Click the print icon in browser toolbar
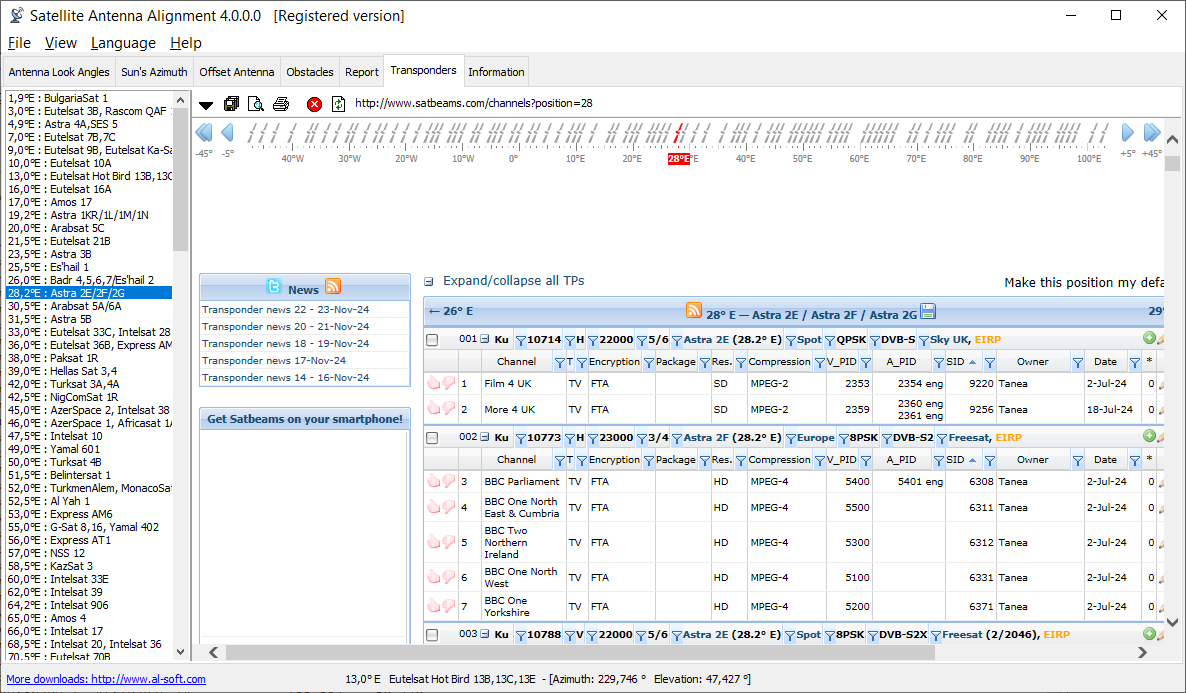The width and height of the screenshot is (1186, 693). [281, 104]
